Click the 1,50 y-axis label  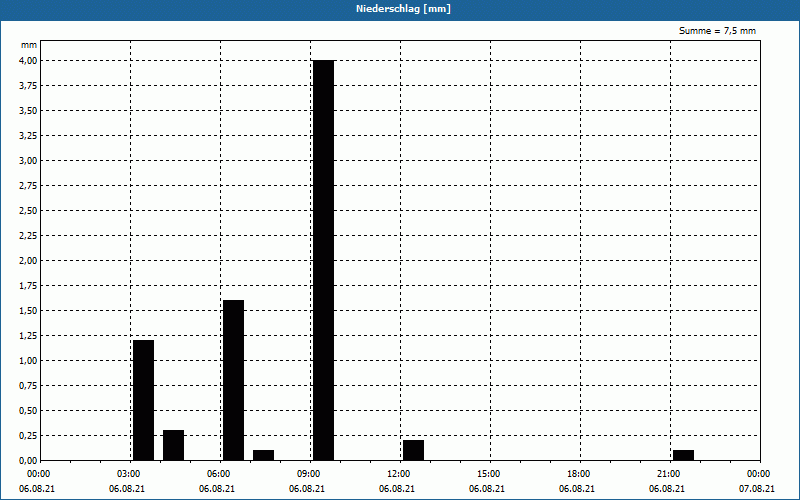coord(28,310)
